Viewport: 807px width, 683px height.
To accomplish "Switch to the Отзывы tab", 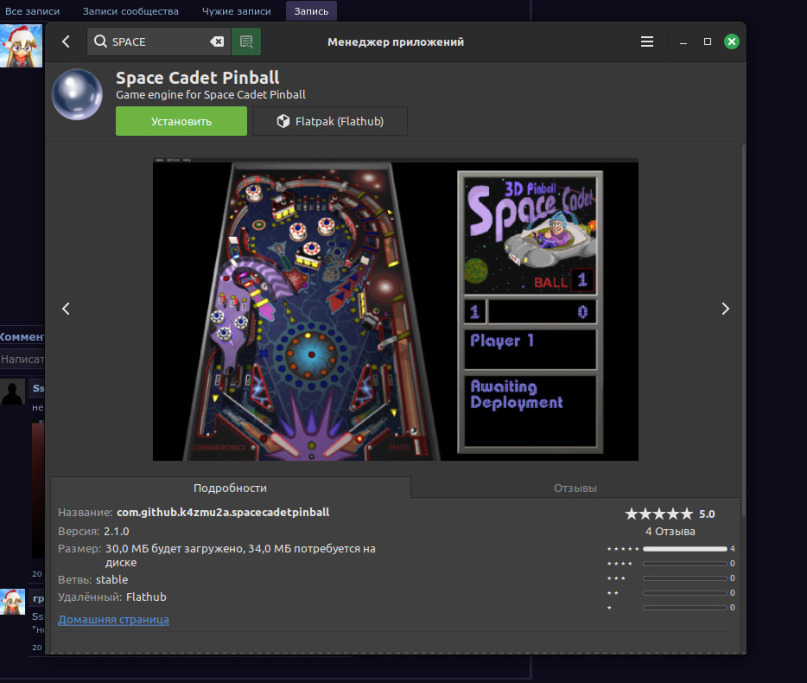I will coord(575,488).
